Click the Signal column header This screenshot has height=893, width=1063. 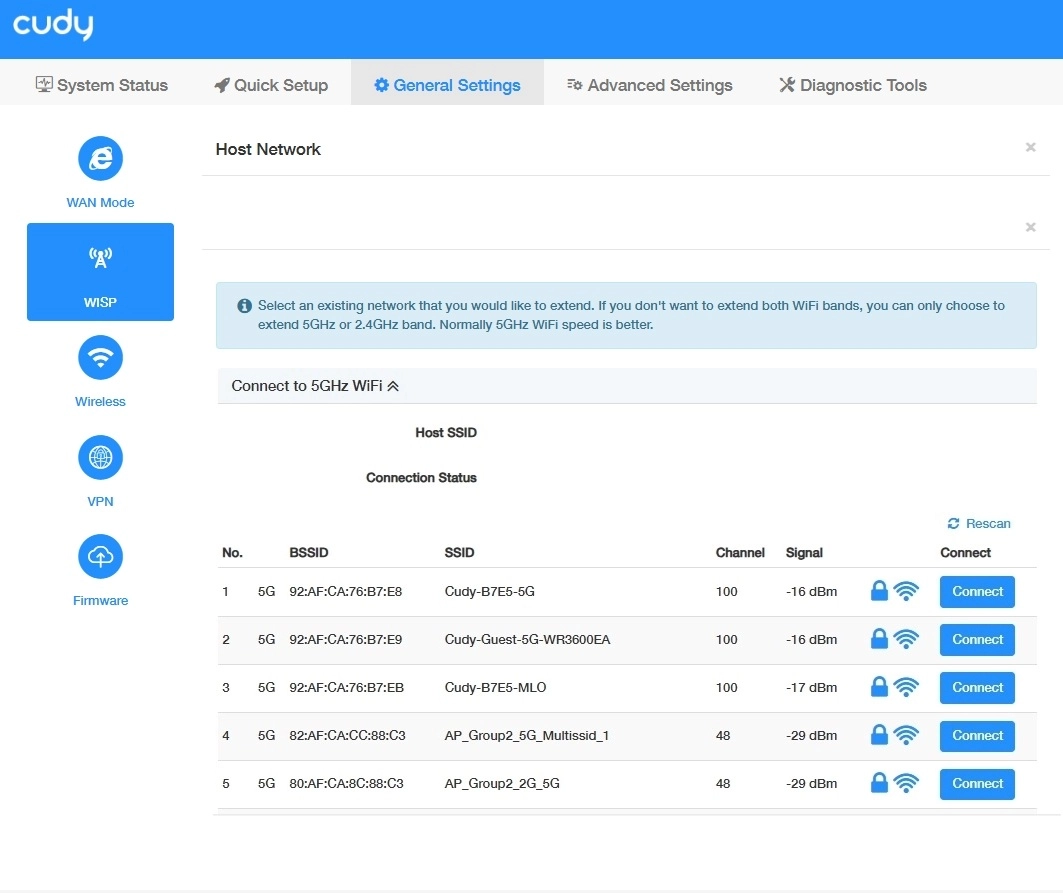(x=804, y=553)
